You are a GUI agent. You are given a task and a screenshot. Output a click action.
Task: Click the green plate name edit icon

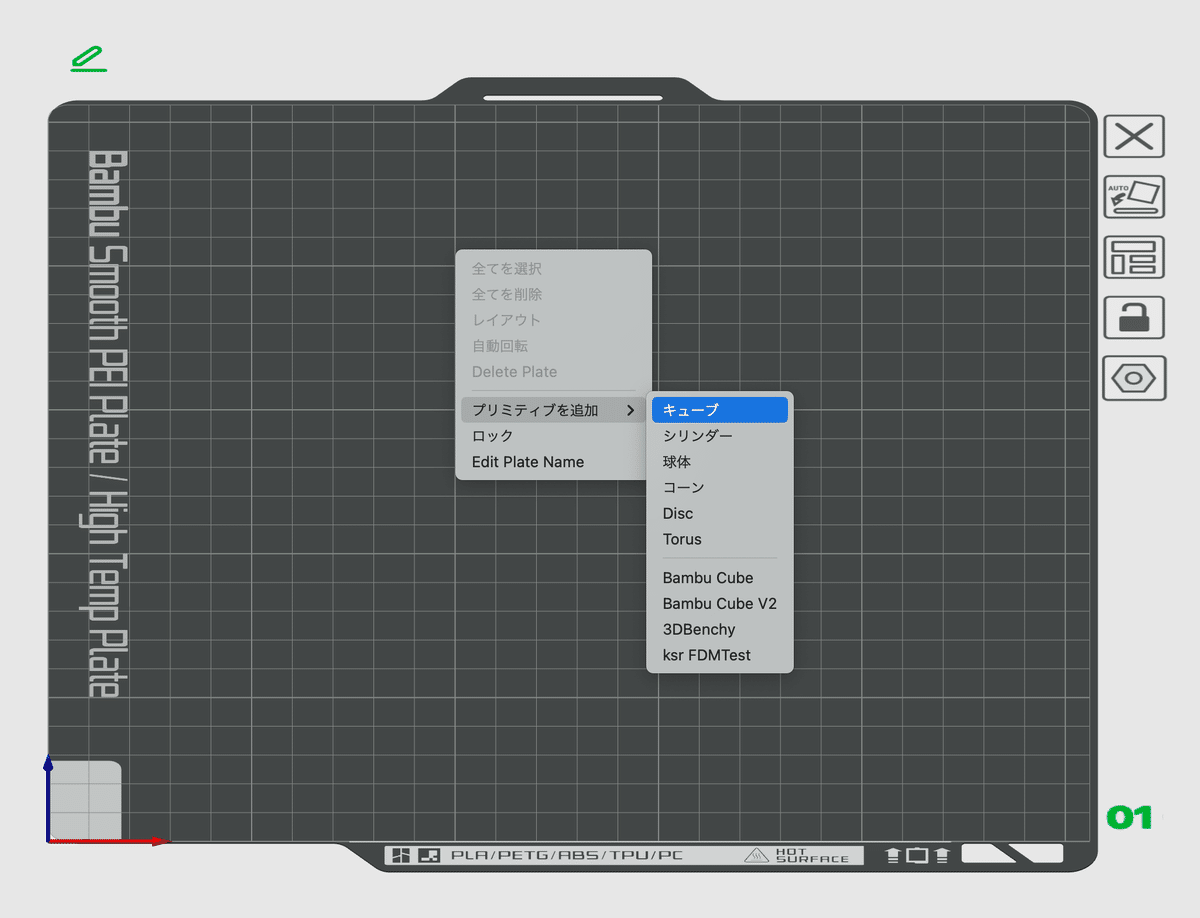pyautogui.click(x=89, y=59)
